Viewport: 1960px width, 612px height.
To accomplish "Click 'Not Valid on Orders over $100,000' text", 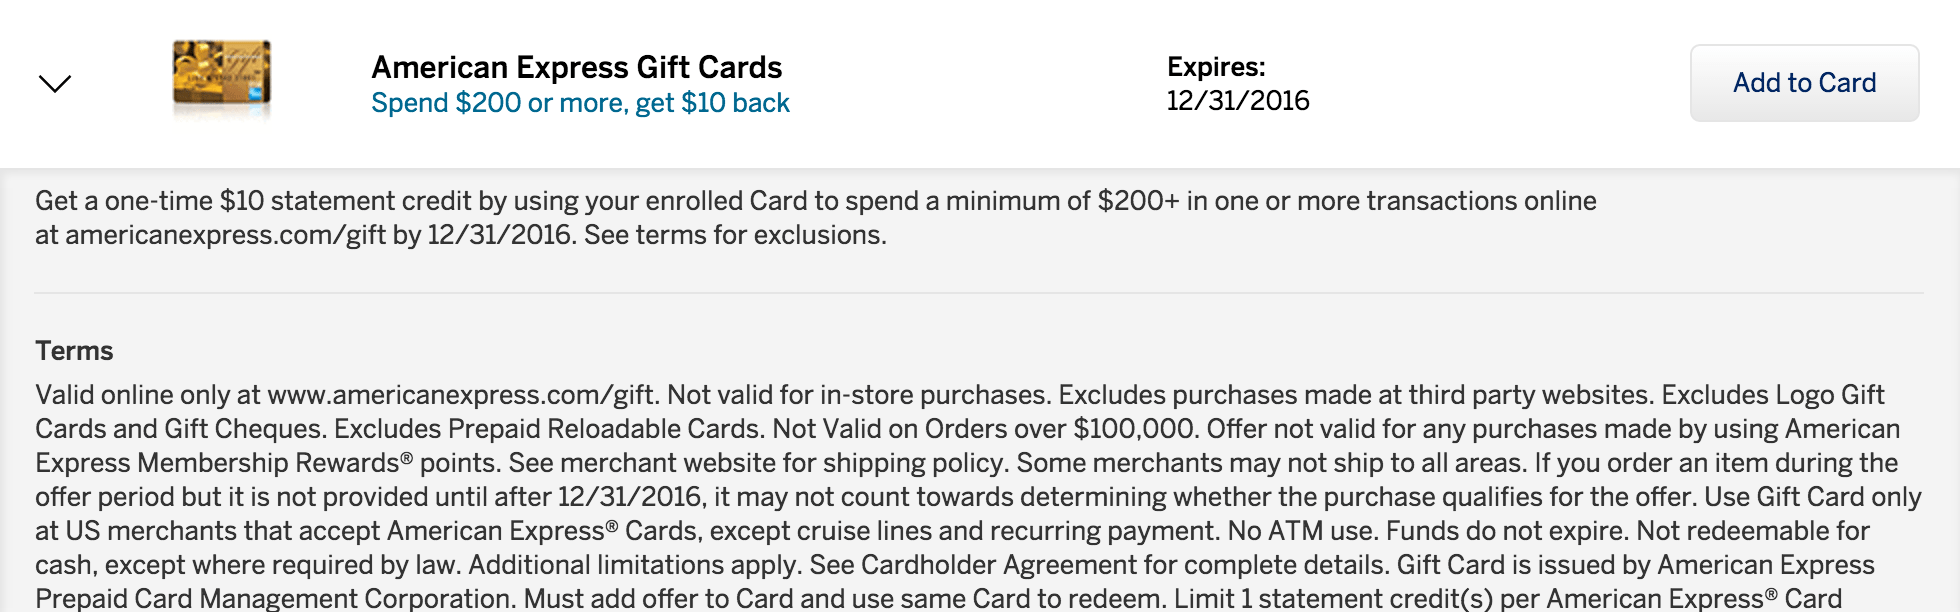I will pos(984,429).
